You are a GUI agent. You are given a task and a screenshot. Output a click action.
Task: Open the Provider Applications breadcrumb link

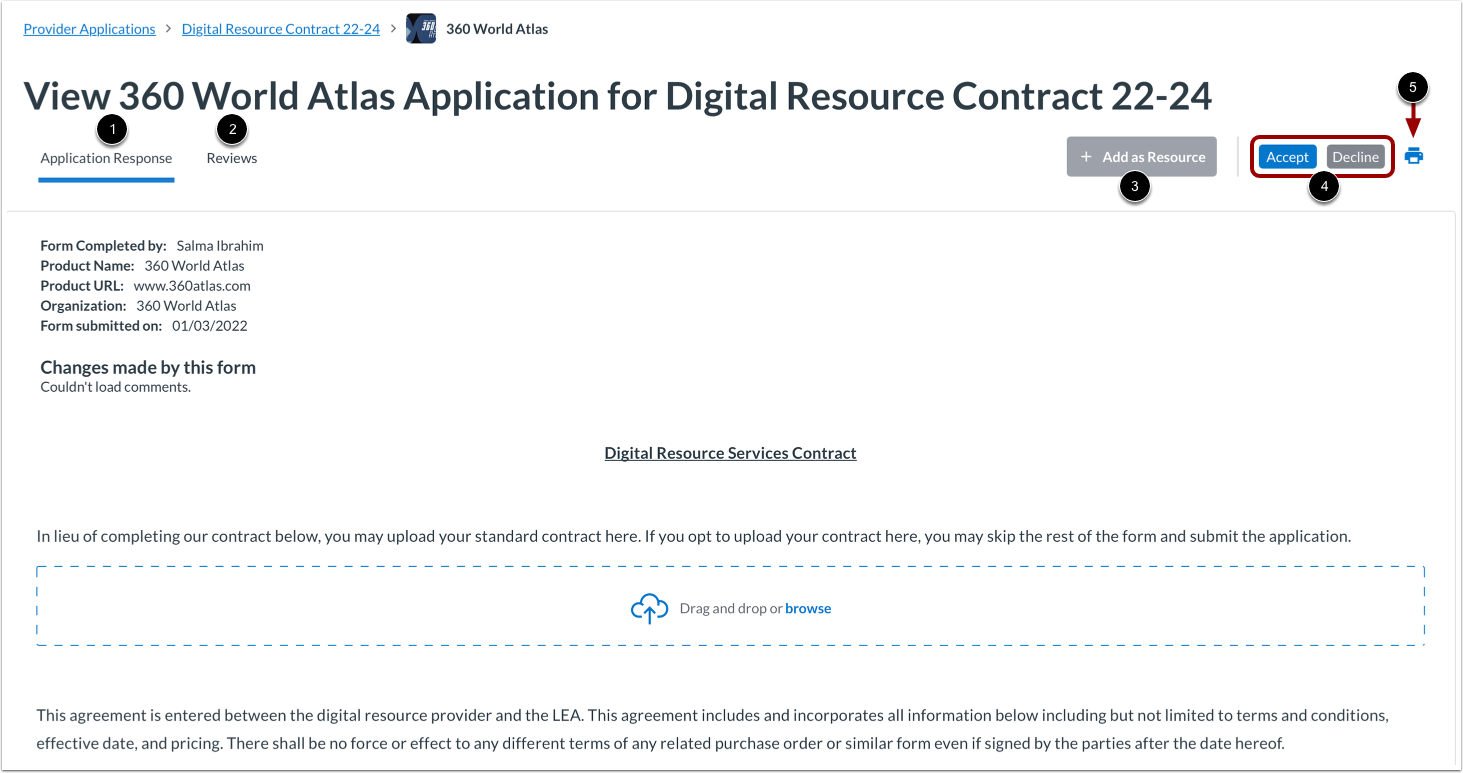point(89,28)
